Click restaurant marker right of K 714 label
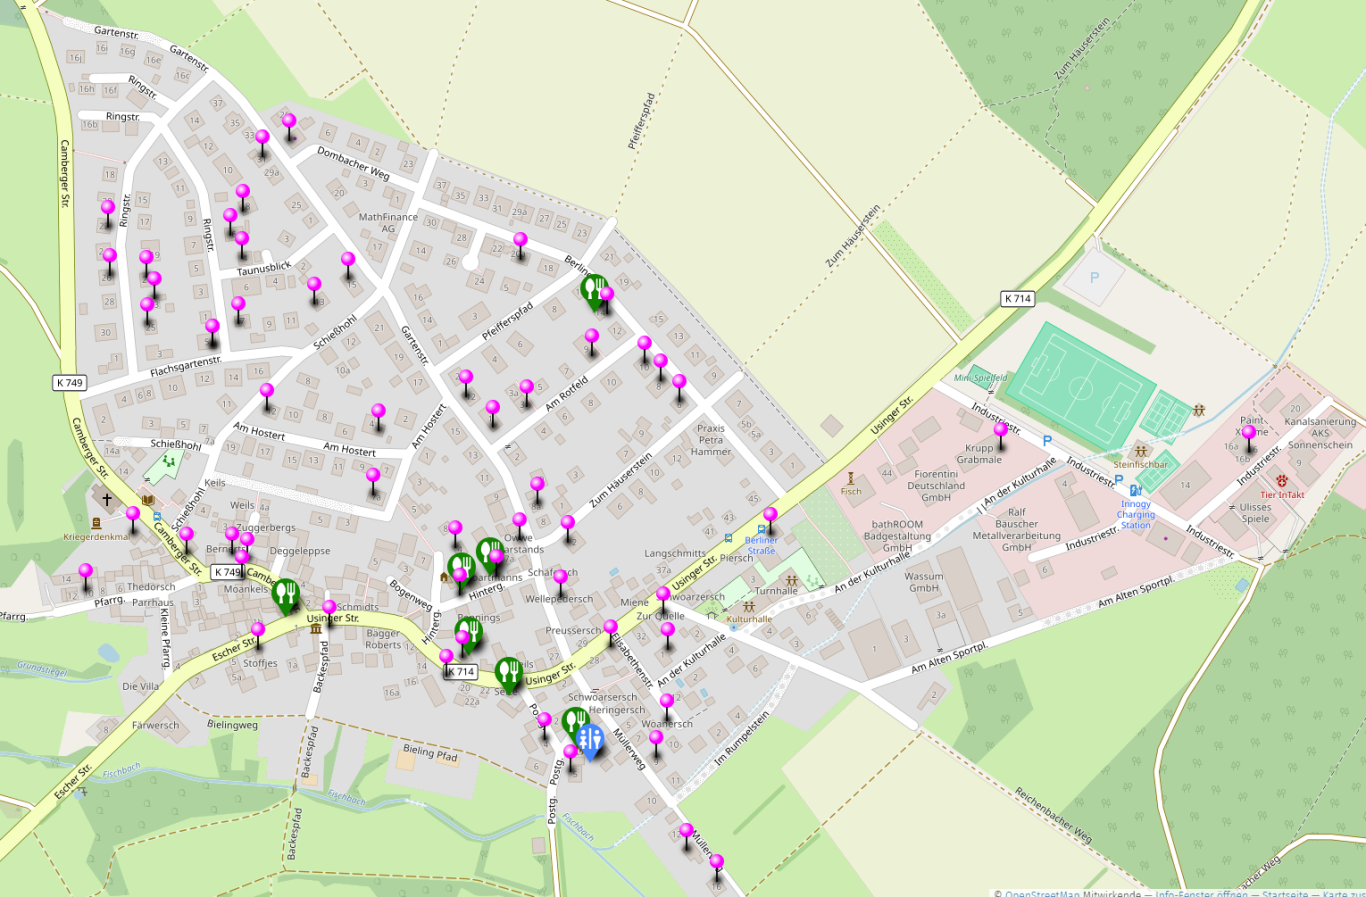The width and height of the screenshot is (1366, 897). point(508,672)
